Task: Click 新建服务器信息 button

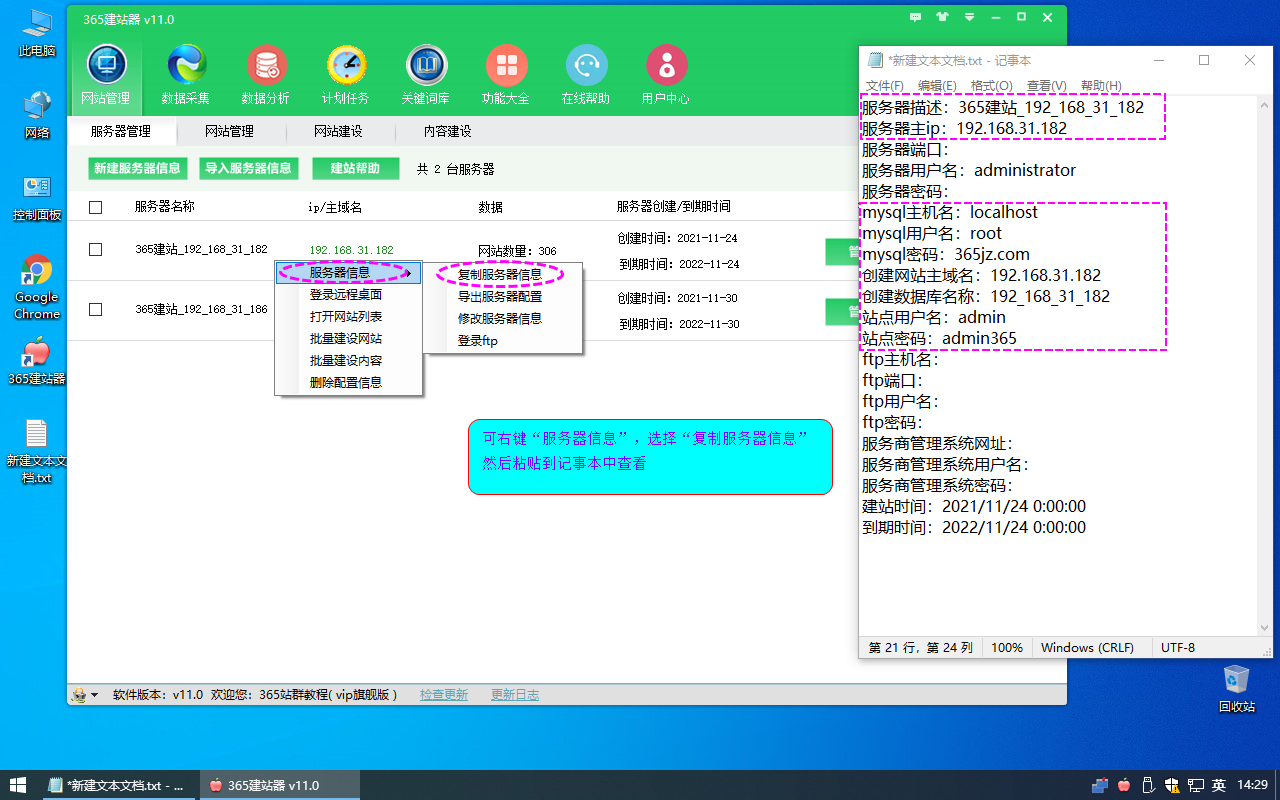Action: tap(138, 168)
